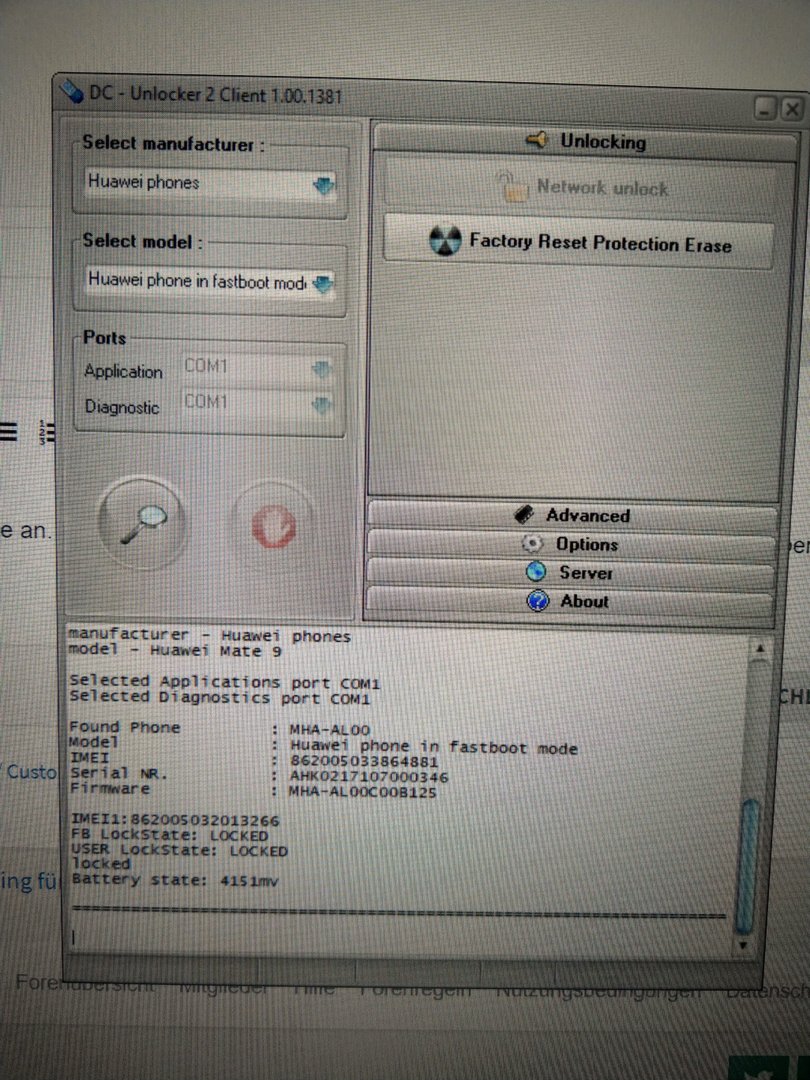Viewport: 810px width, 1080px height.
Task: Click the model Huawei Mate 9 line
Action: pos(175,651)
